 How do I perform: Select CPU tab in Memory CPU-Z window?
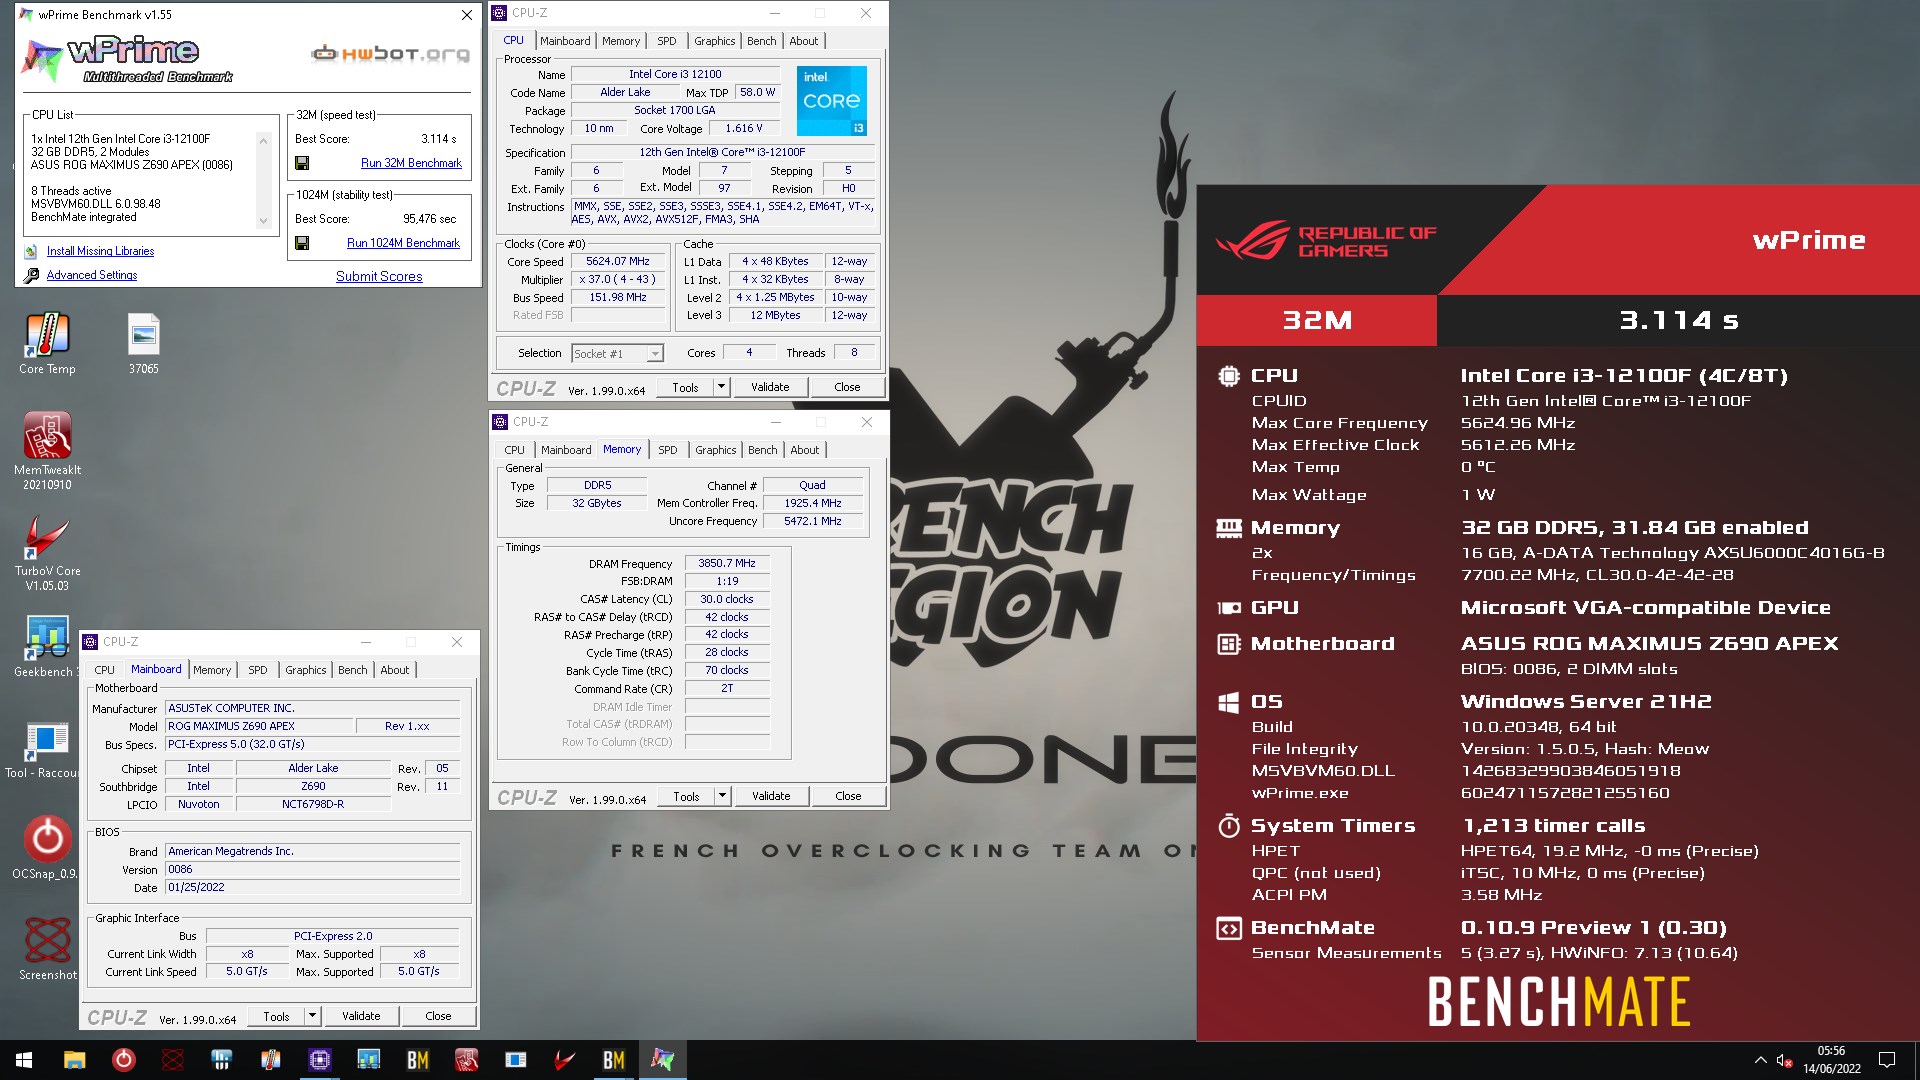tap(514, 450)
